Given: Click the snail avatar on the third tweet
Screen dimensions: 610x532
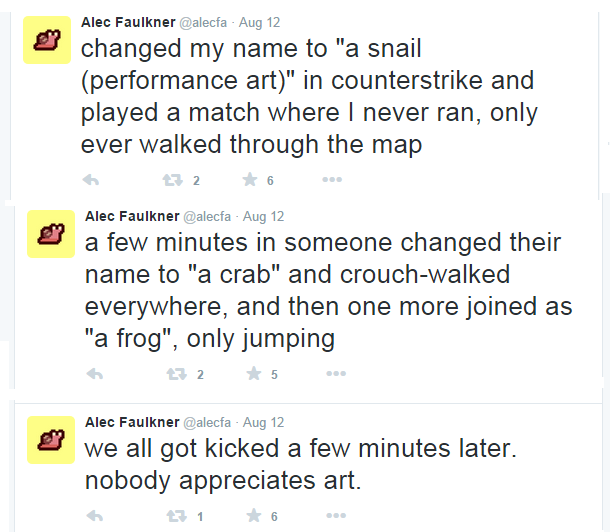Looking at the screenshot, I should tap(48, 439).
